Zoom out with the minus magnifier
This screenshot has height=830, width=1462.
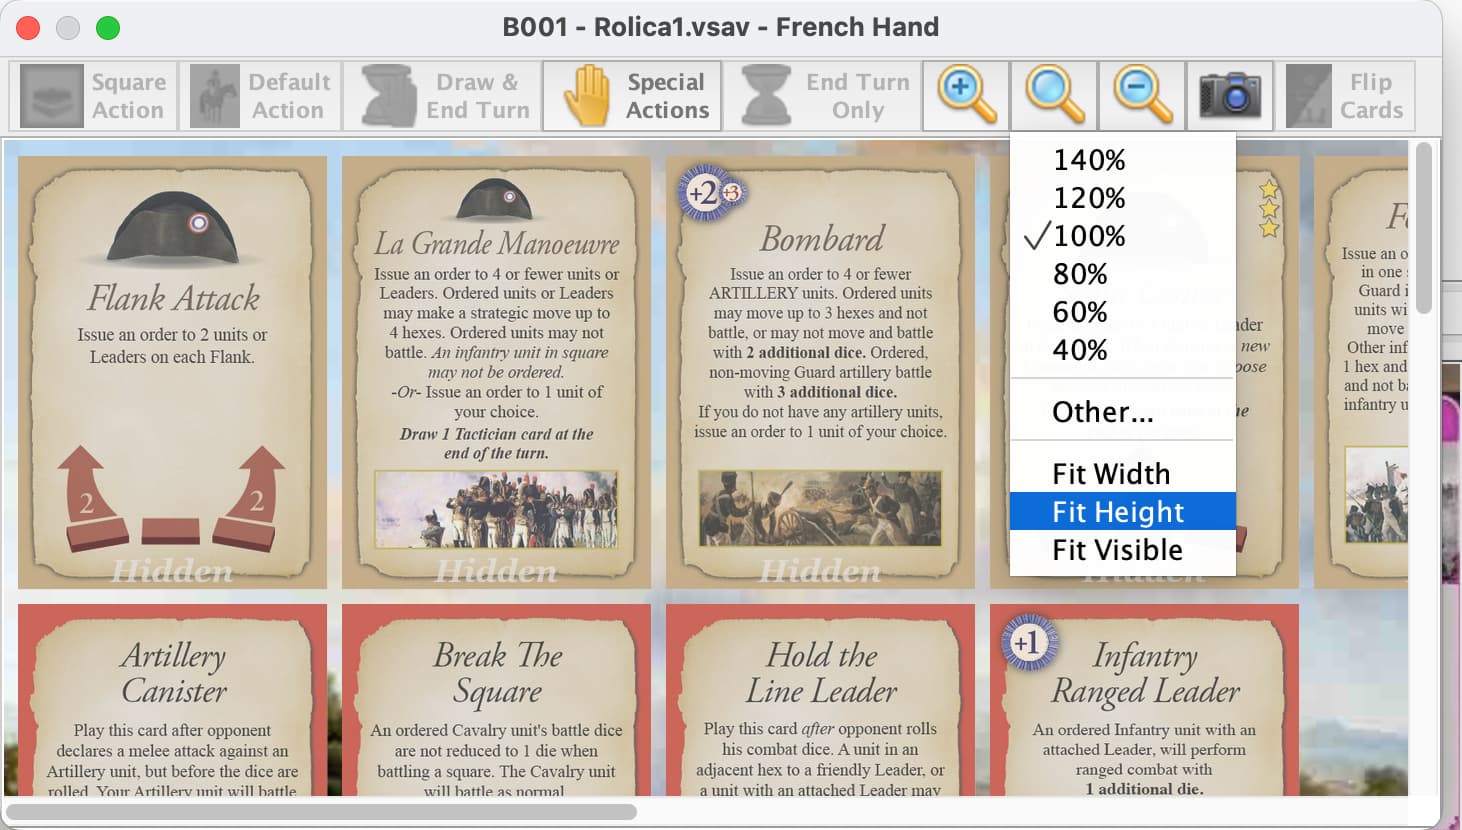(1142, 96)
